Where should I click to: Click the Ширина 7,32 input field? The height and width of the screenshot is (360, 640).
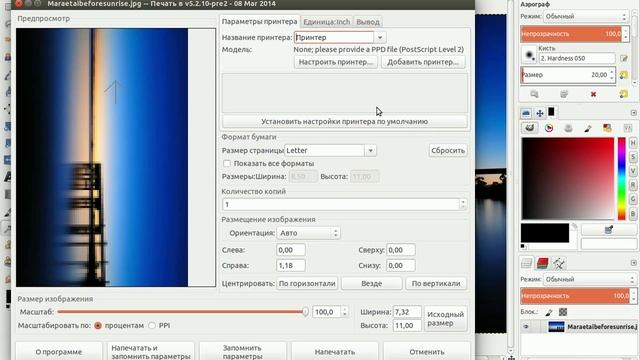407,312
